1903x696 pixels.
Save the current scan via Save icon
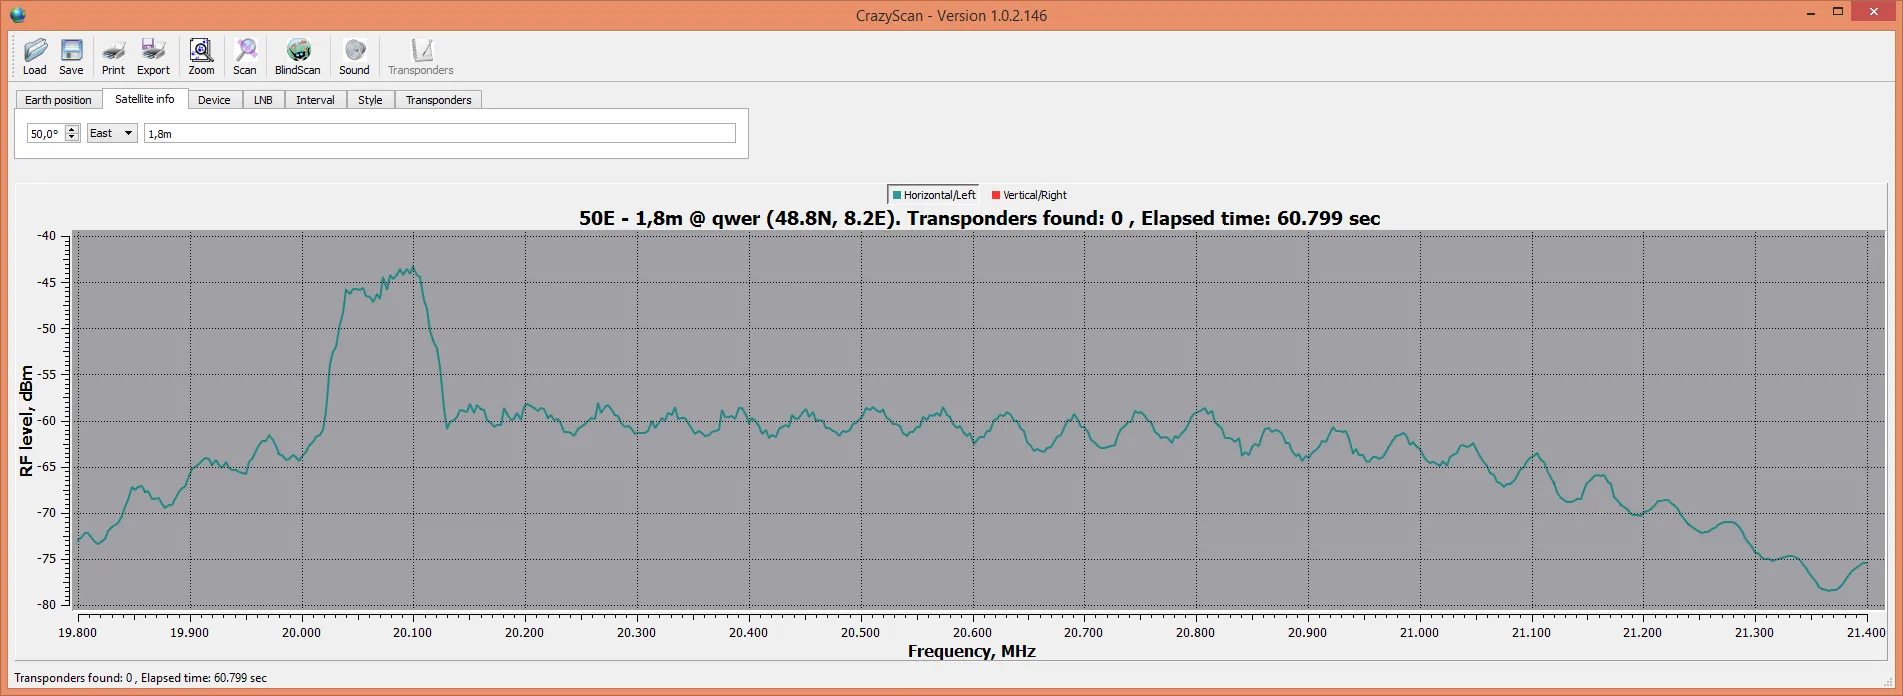pos(71,56)
